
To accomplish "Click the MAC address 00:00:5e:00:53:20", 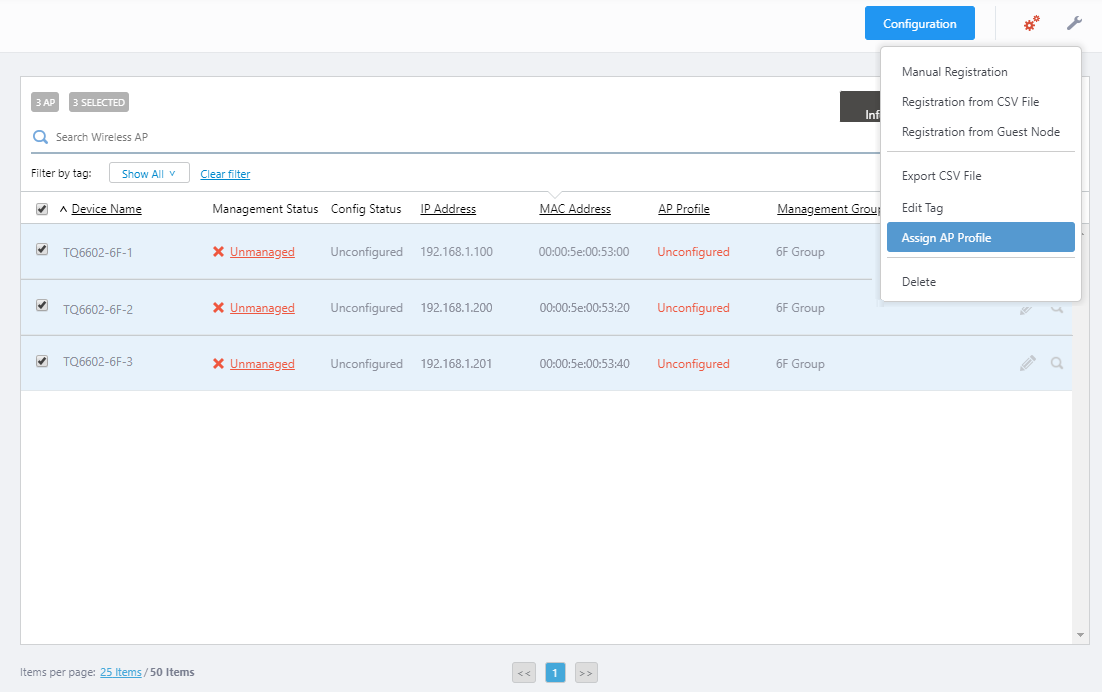I will (584, 308).
